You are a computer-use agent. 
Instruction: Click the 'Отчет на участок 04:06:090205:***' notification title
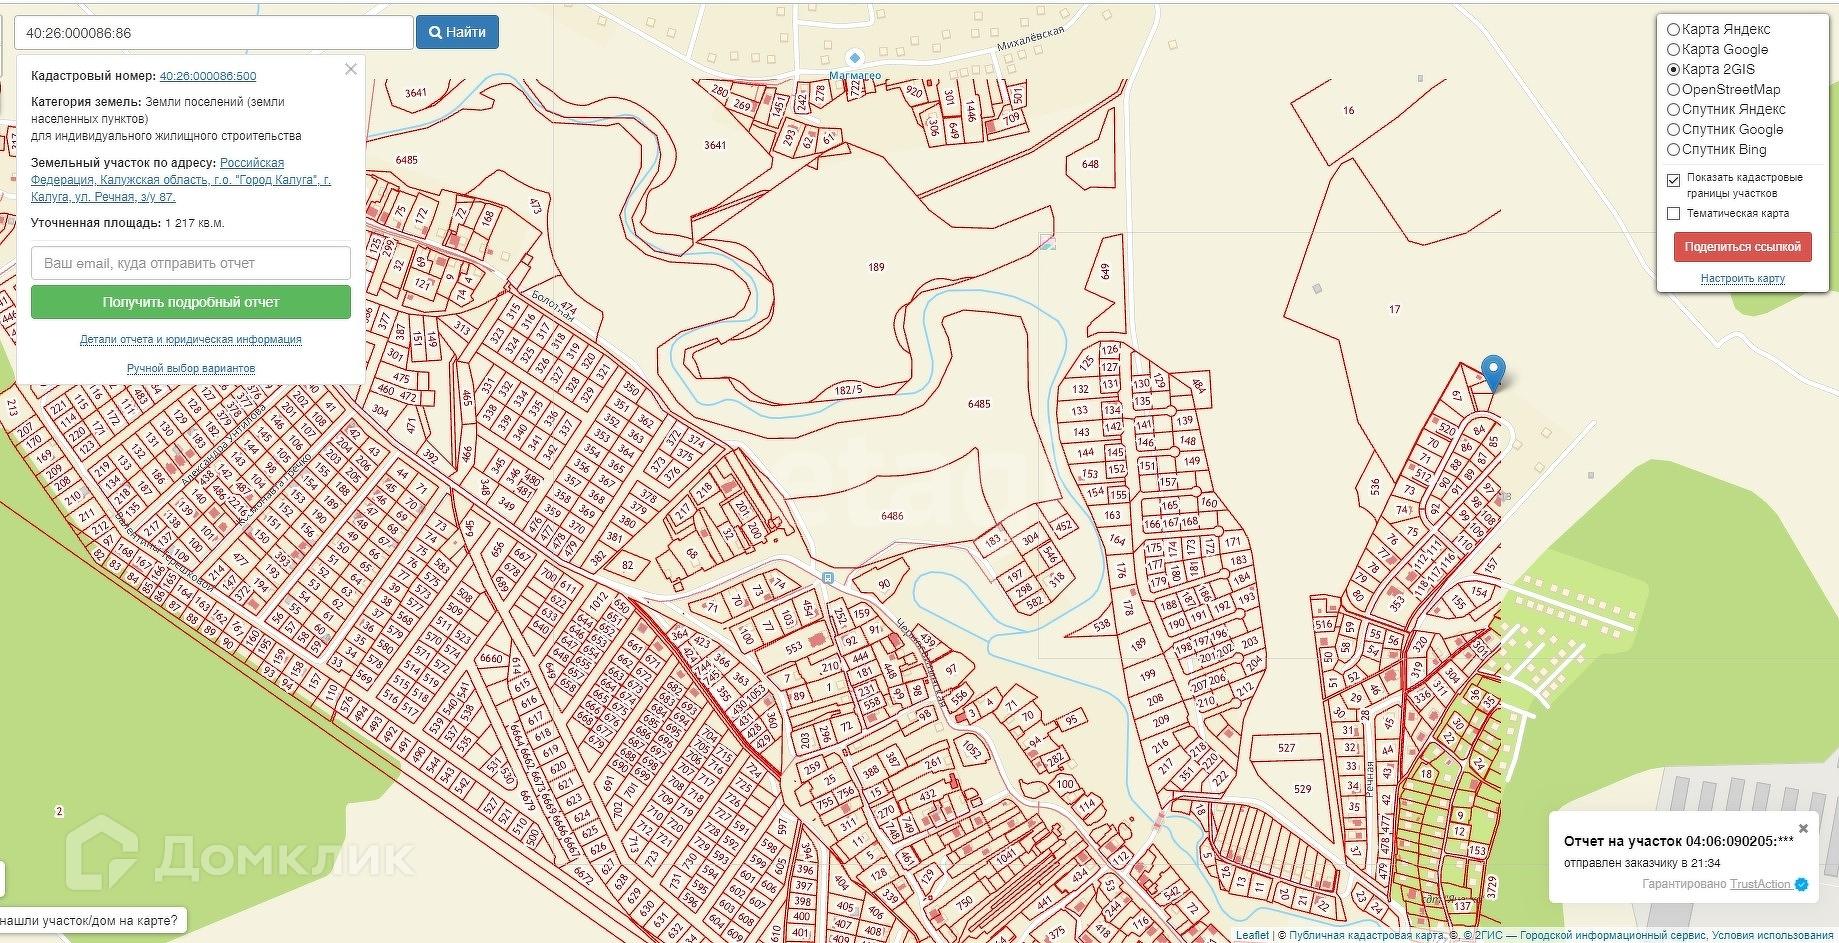pos(1679,841)
